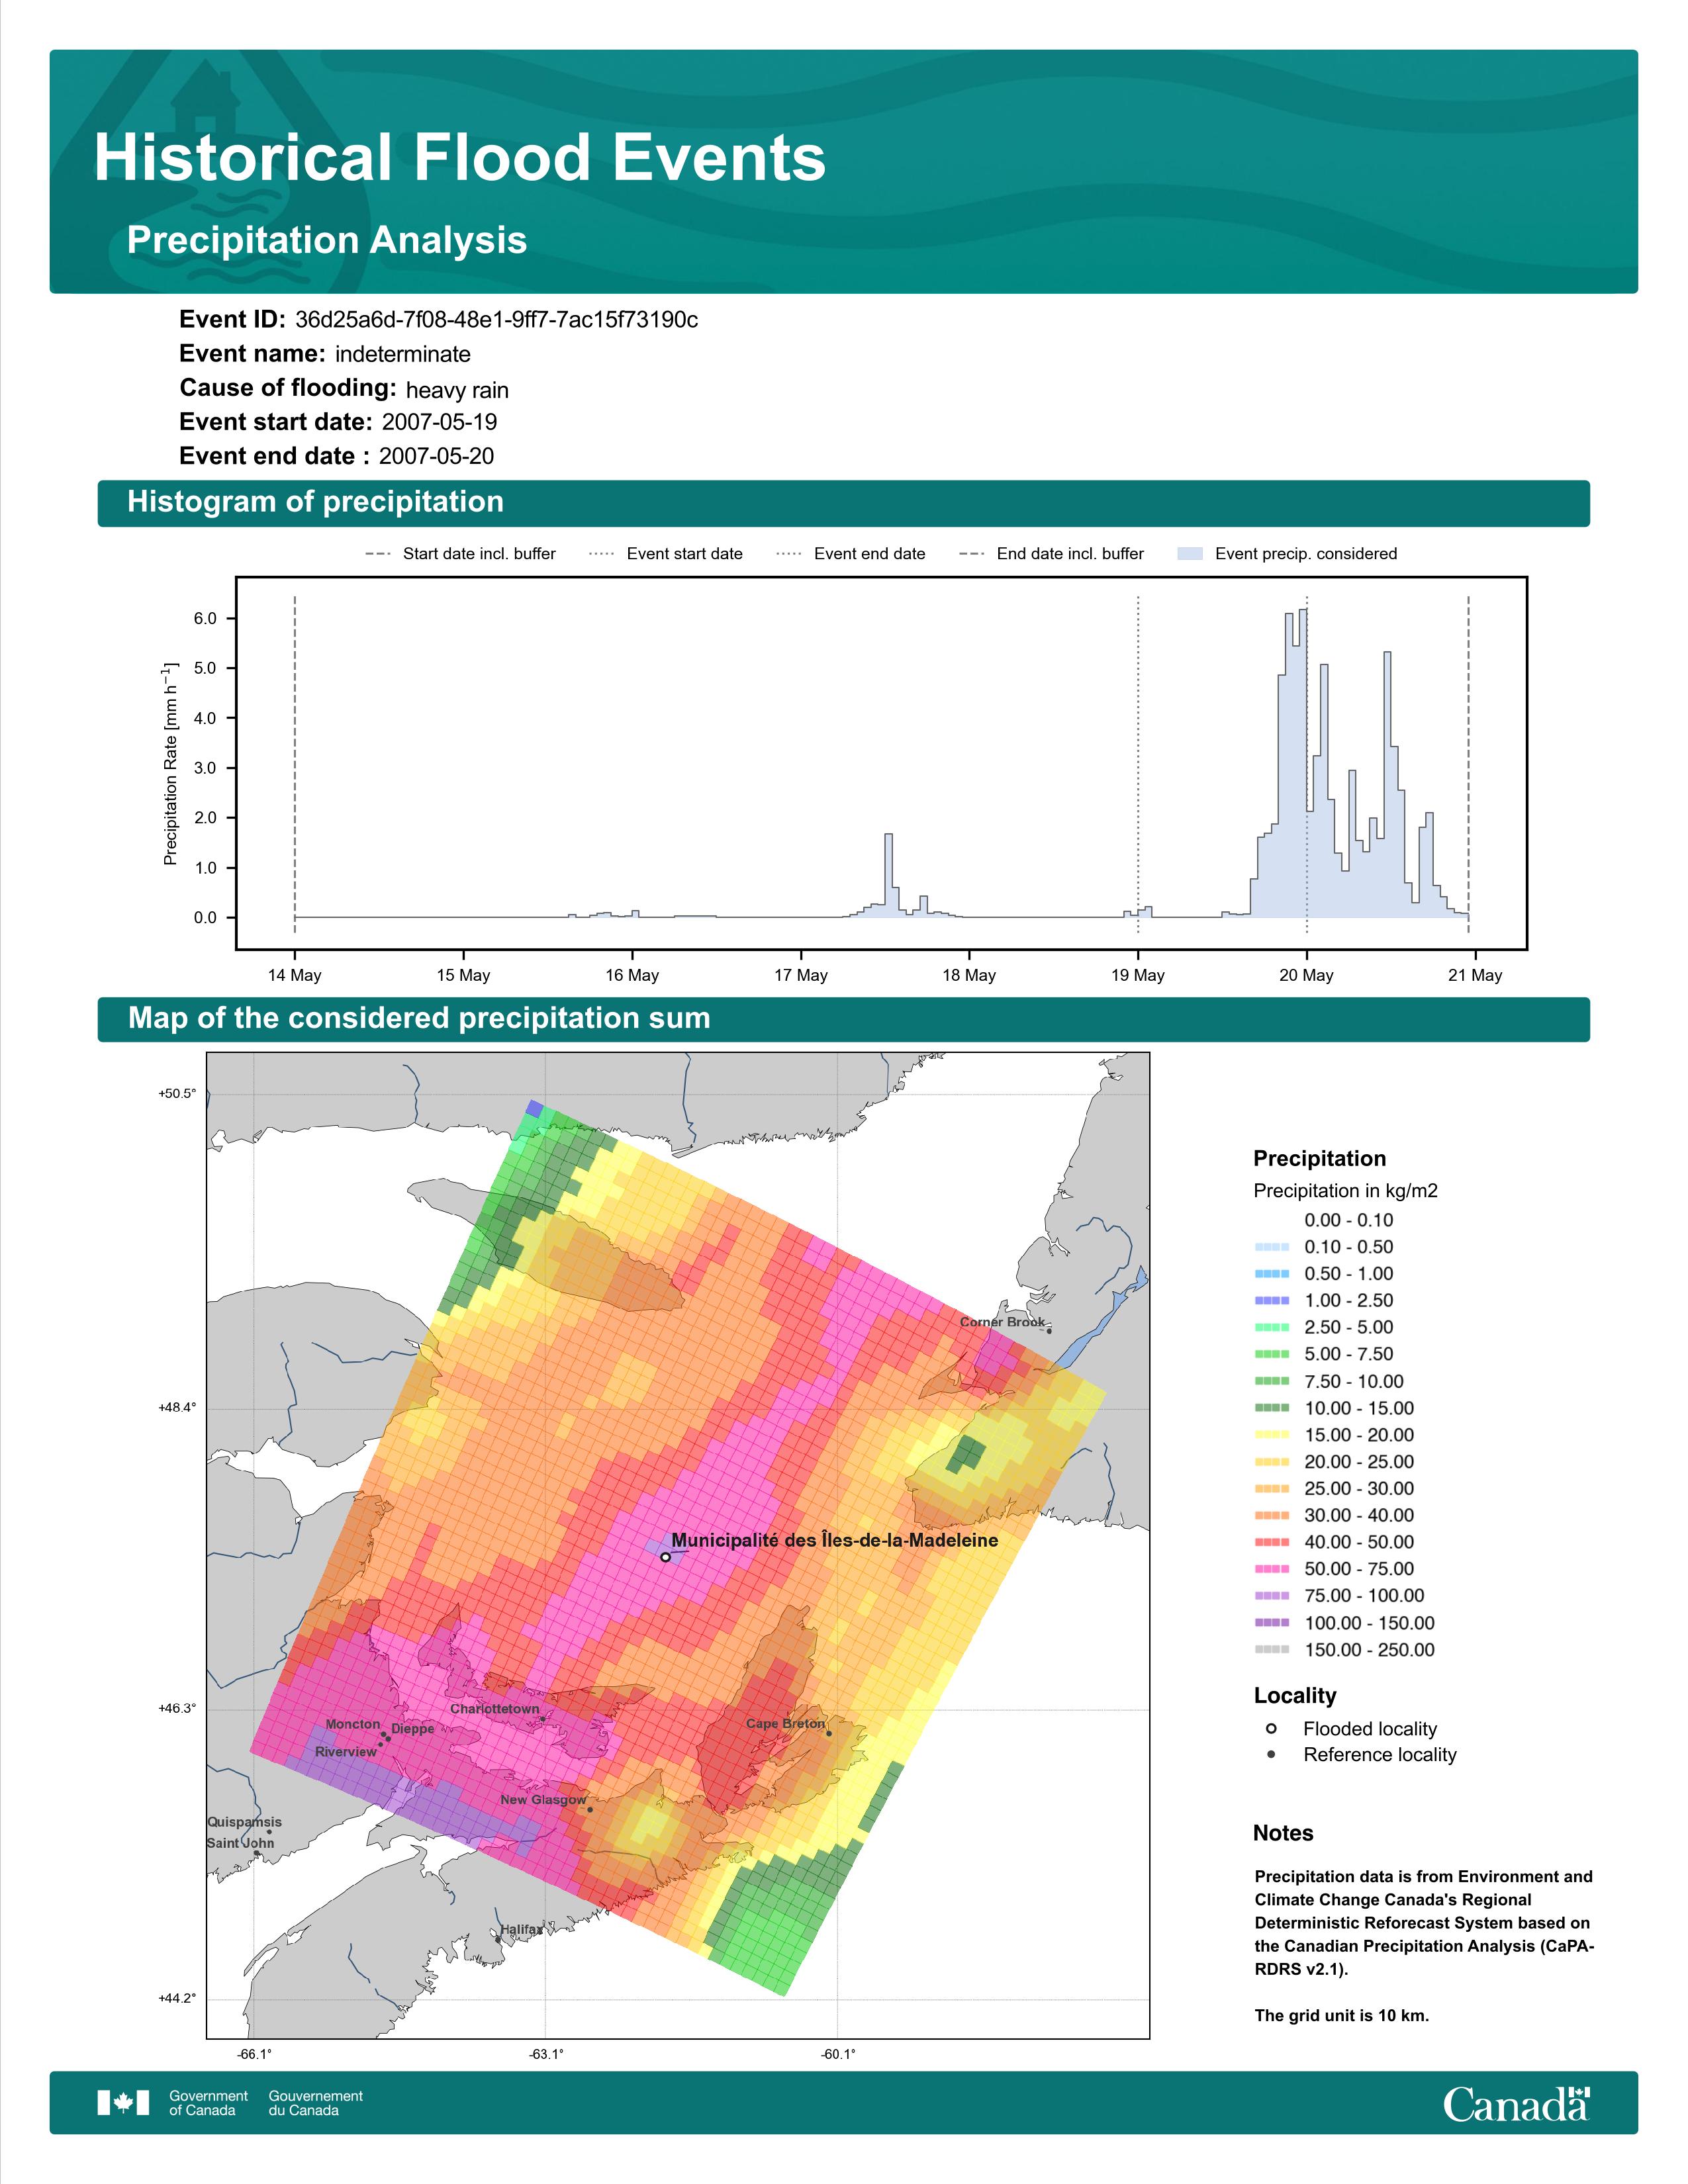Select the Event ID value 36d25a6d-7f08-48e1-9ff7-7ac15f73190c
The width and height of the screenshot is (1688, 2184).
(496, 320)
